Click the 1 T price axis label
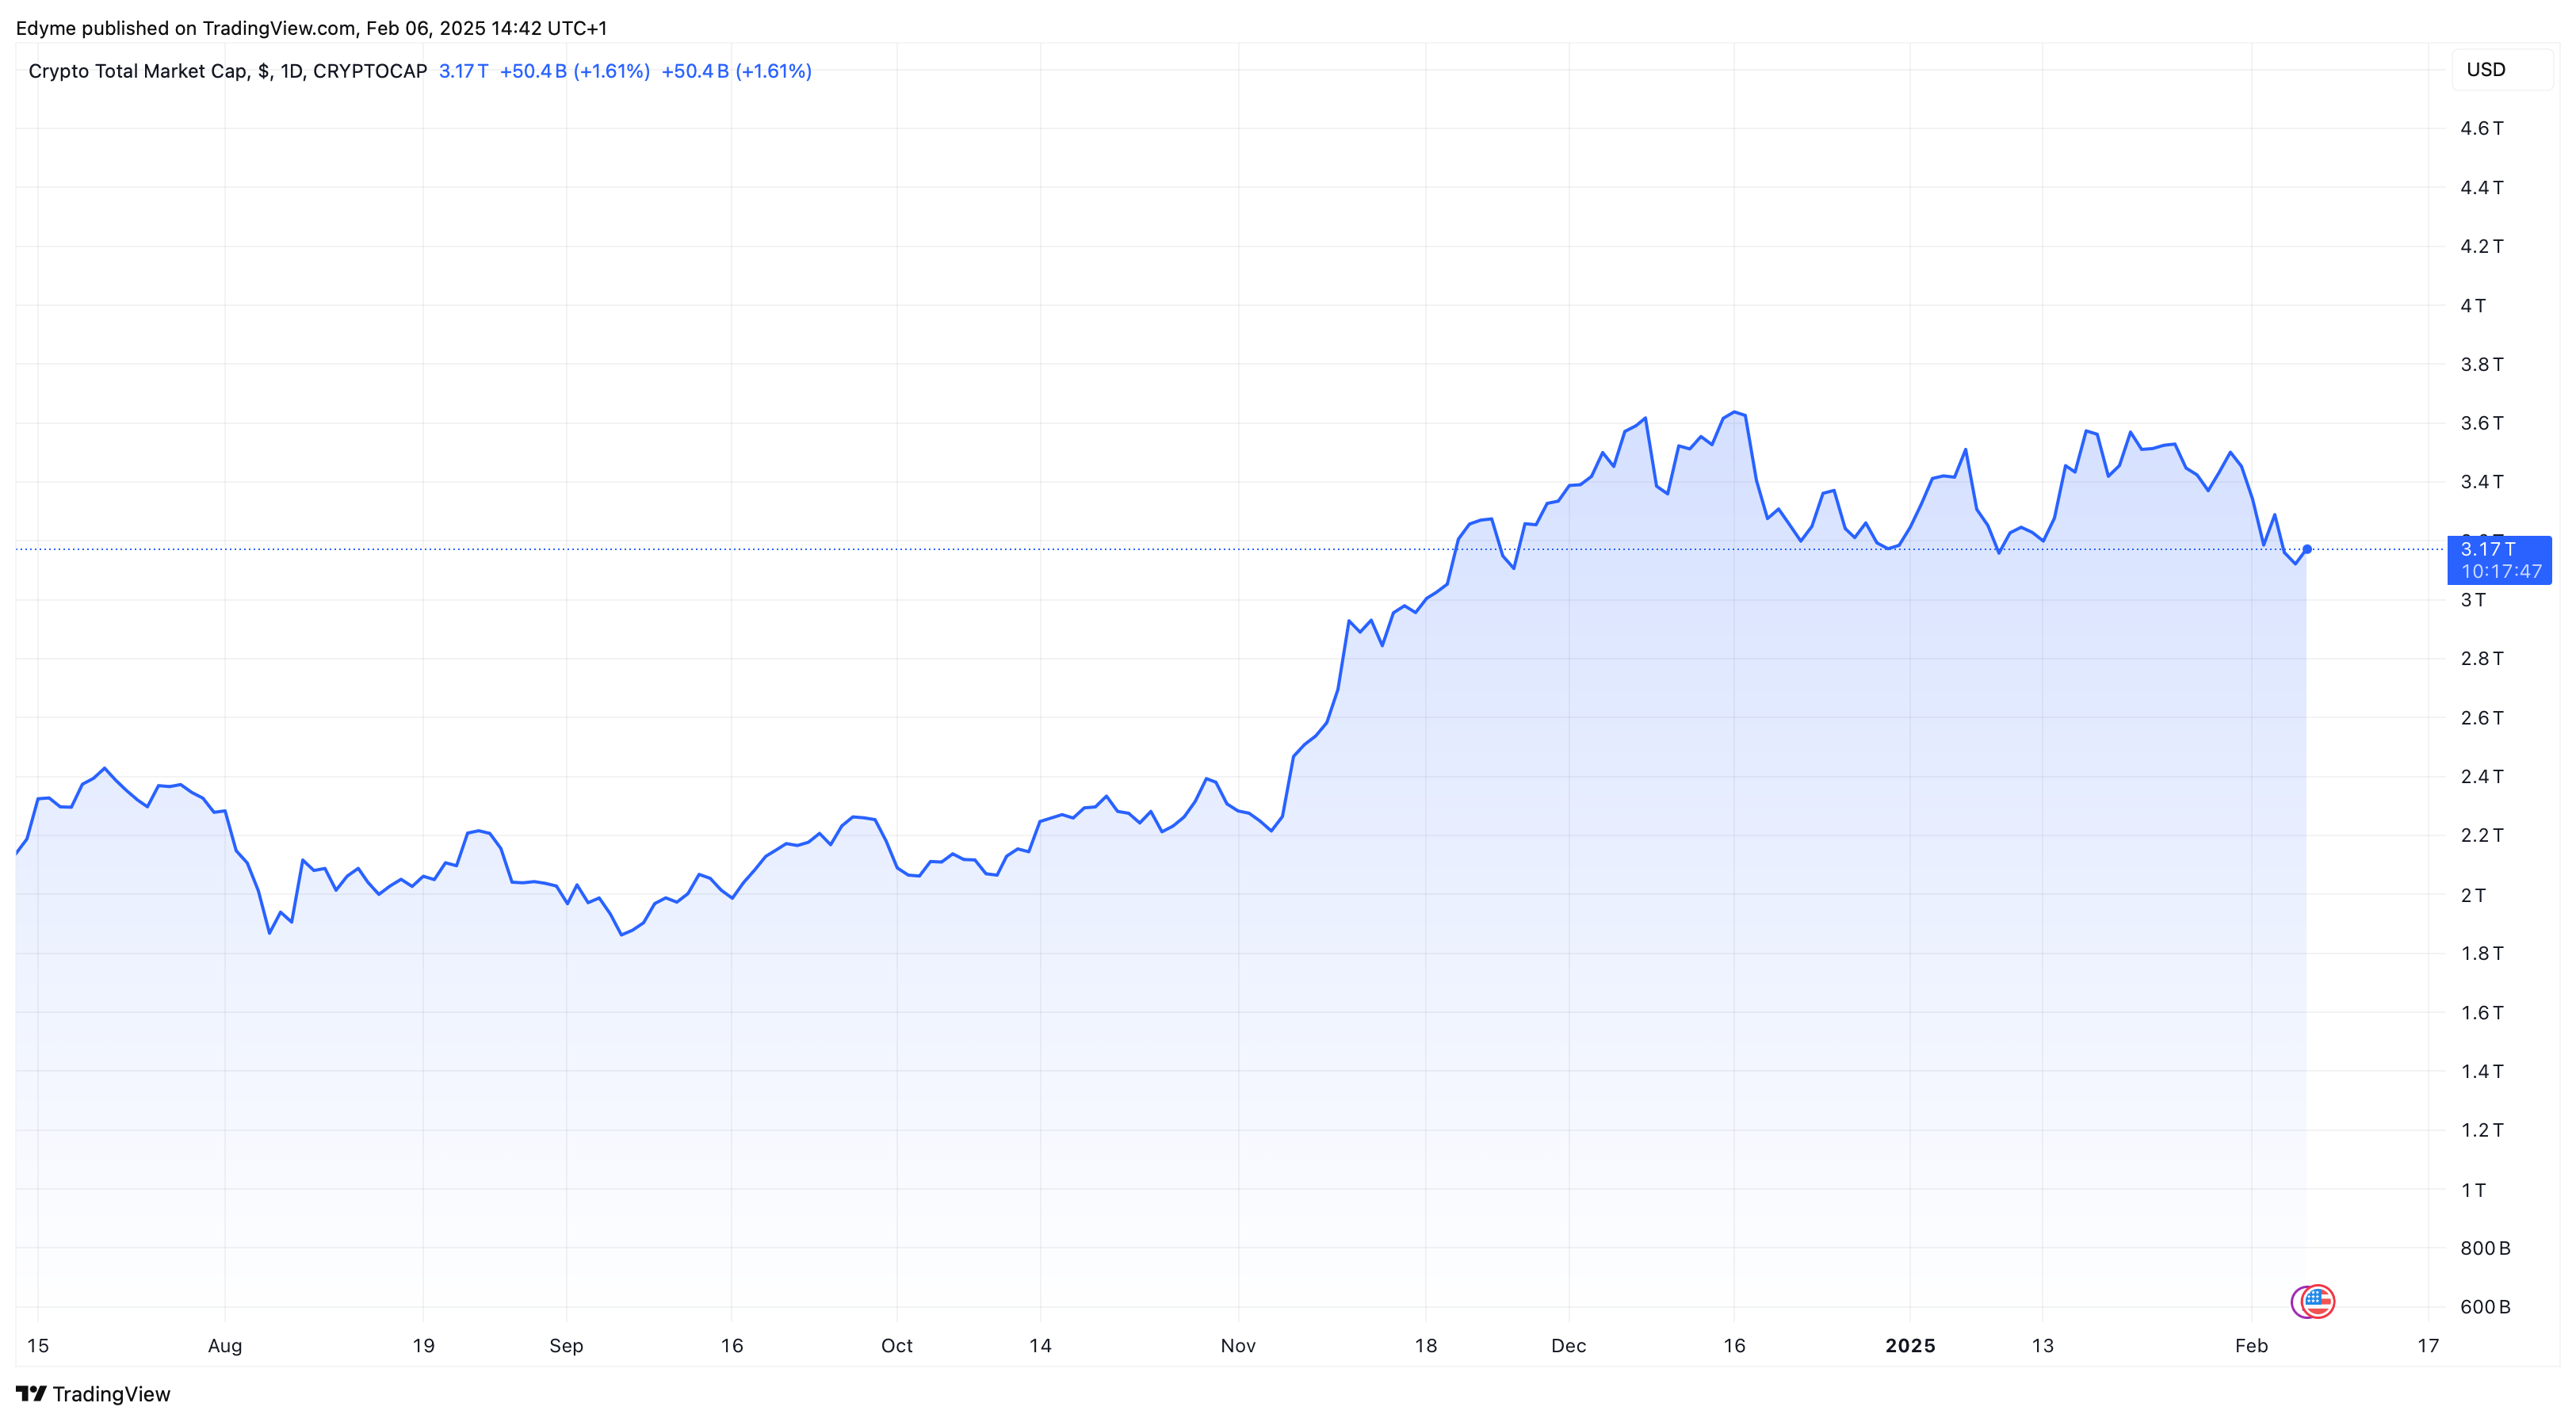This screenshot has width=2576, height=1422. (2473, 1190)
